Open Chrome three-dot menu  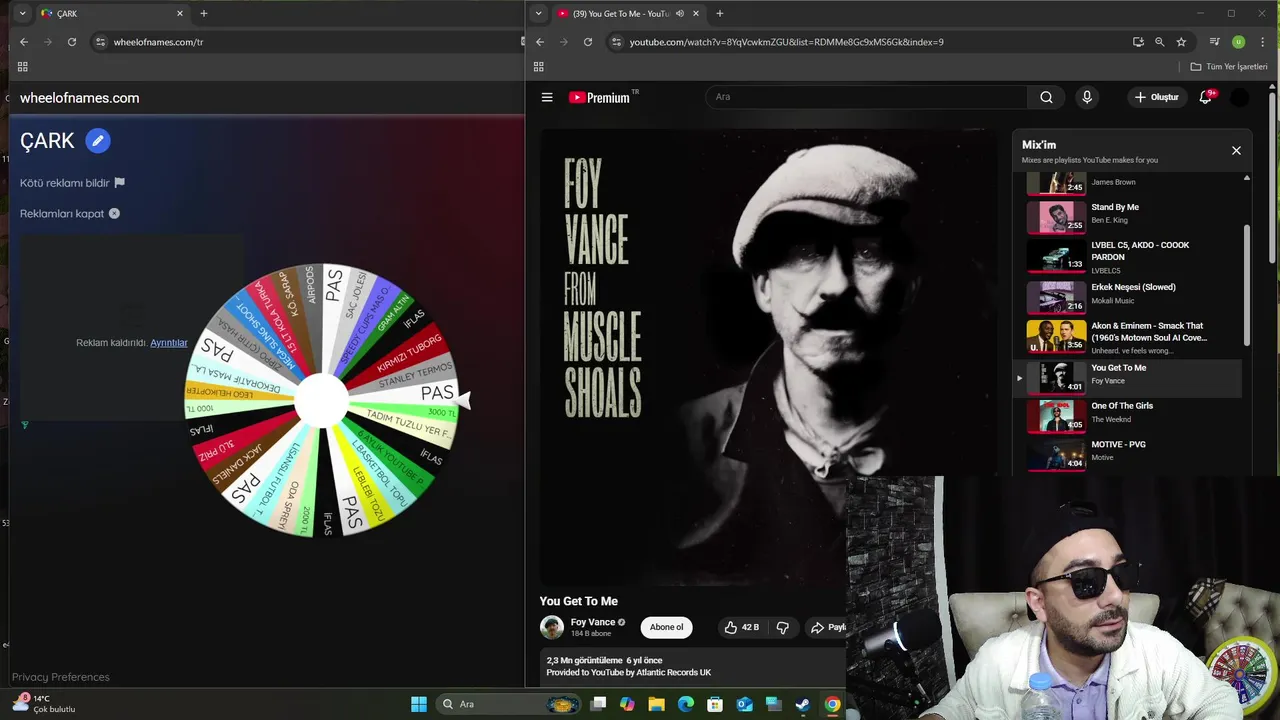[1263, 42]
